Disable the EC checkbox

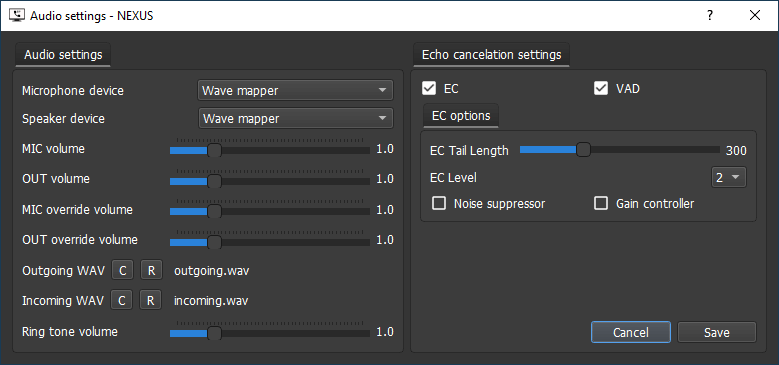pyautogui.click(x=429, y=88)
